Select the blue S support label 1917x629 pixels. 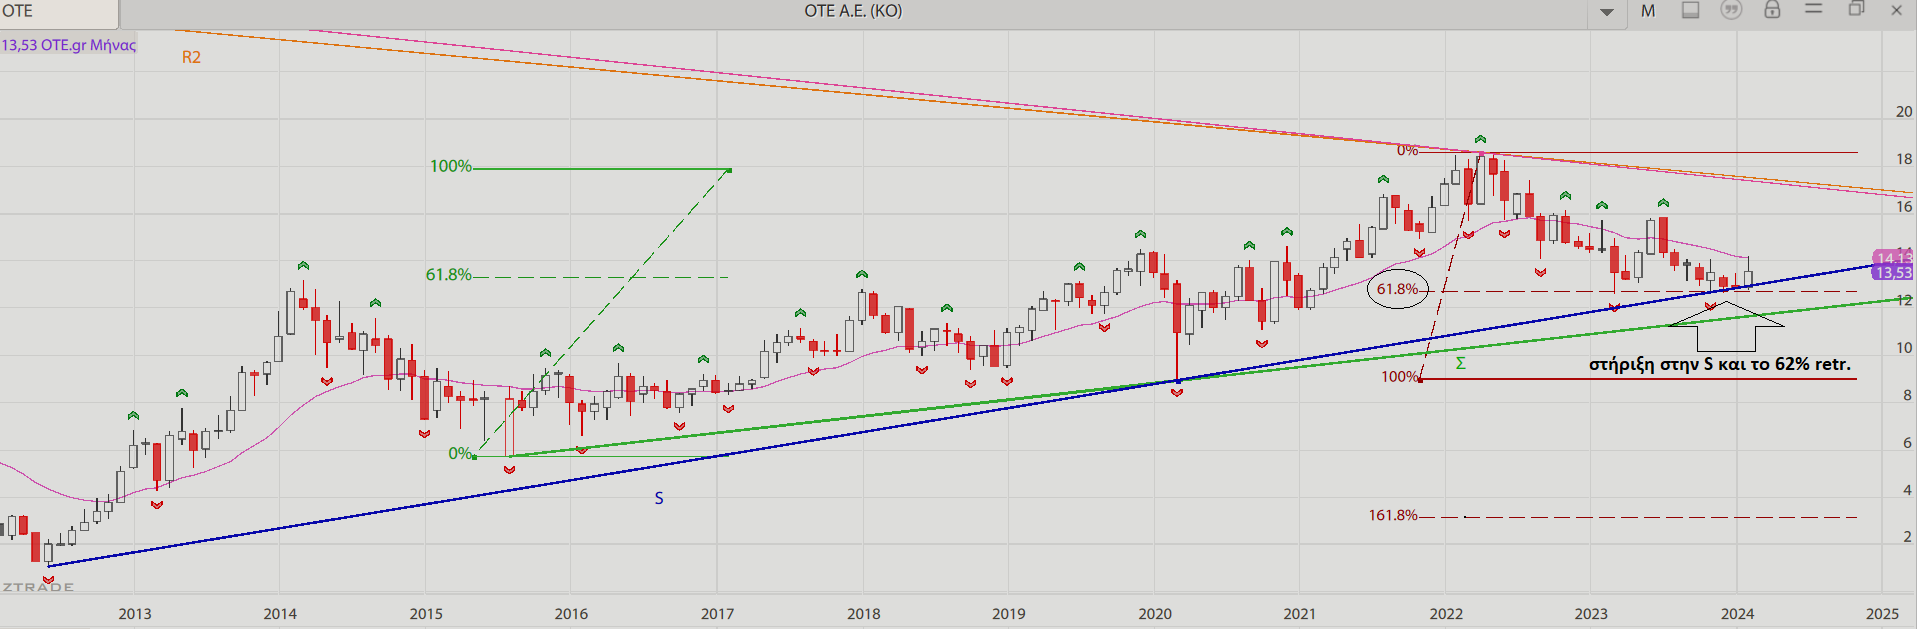(x=659, y=498)
